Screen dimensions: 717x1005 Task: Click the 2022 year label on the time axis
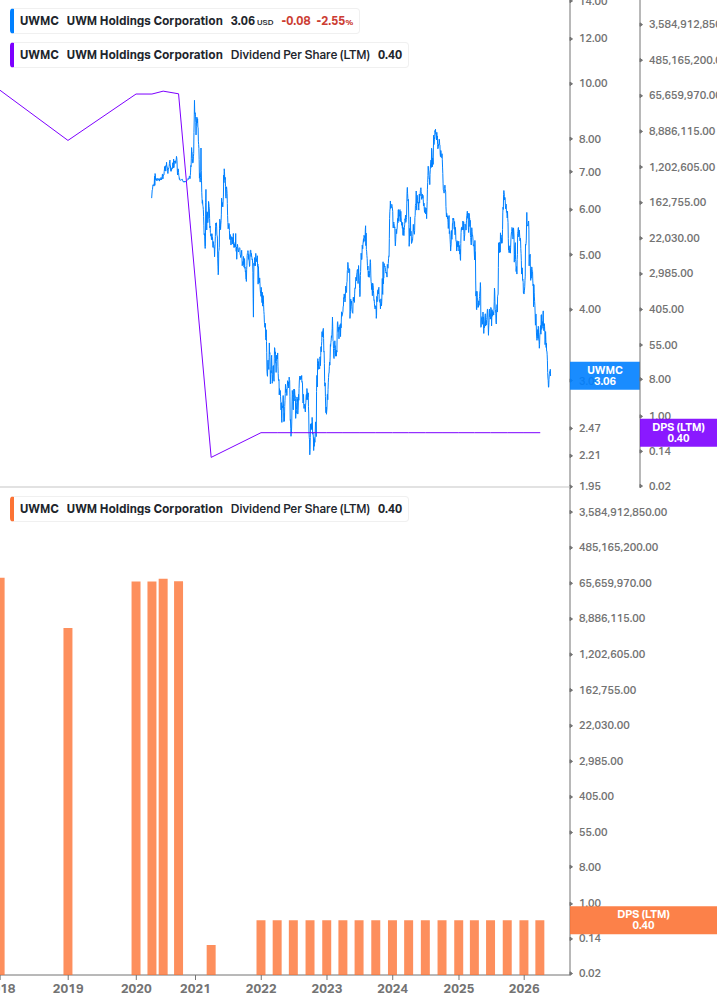[x=261, y=989]
